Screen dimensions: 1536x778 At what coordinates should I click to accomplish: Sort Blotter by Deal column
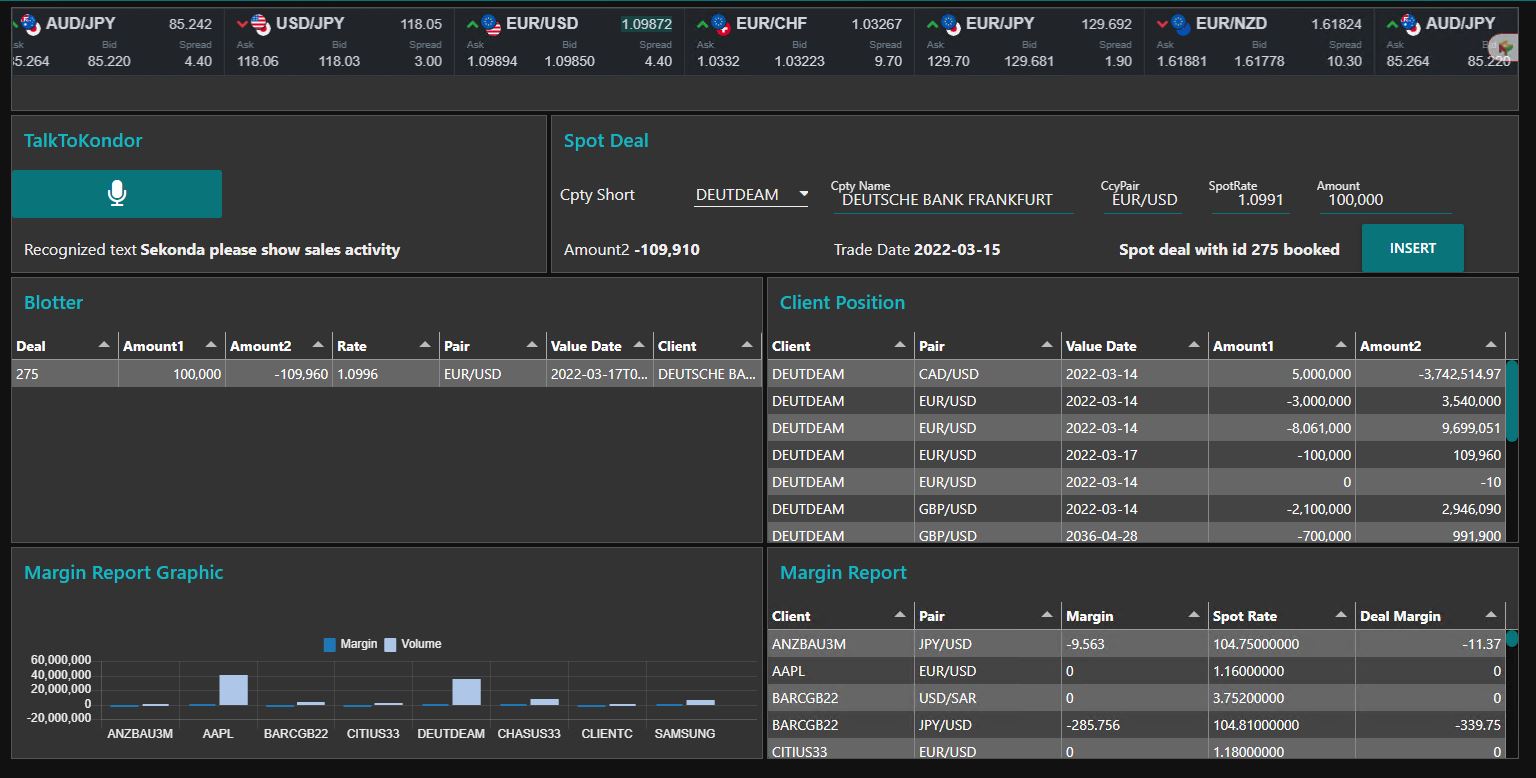pyautogui.click(x=64, y=346)
